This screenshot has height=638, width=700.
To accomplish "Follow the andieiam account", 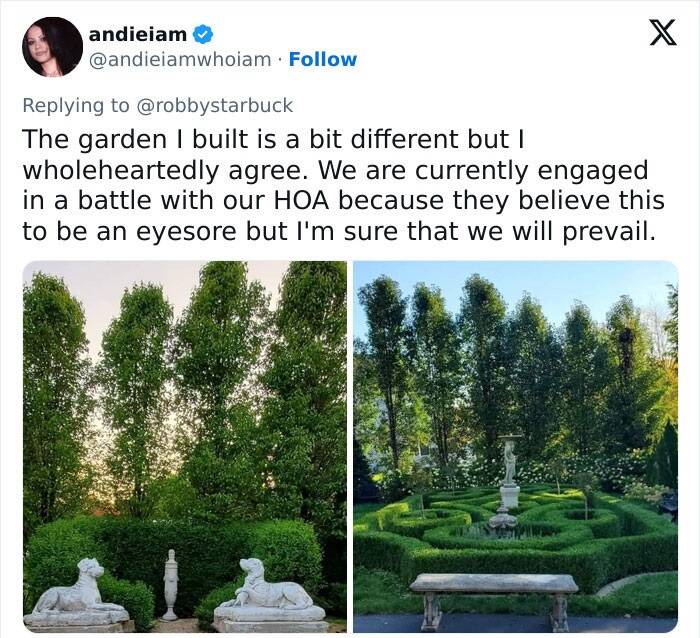I will point(323,59).
